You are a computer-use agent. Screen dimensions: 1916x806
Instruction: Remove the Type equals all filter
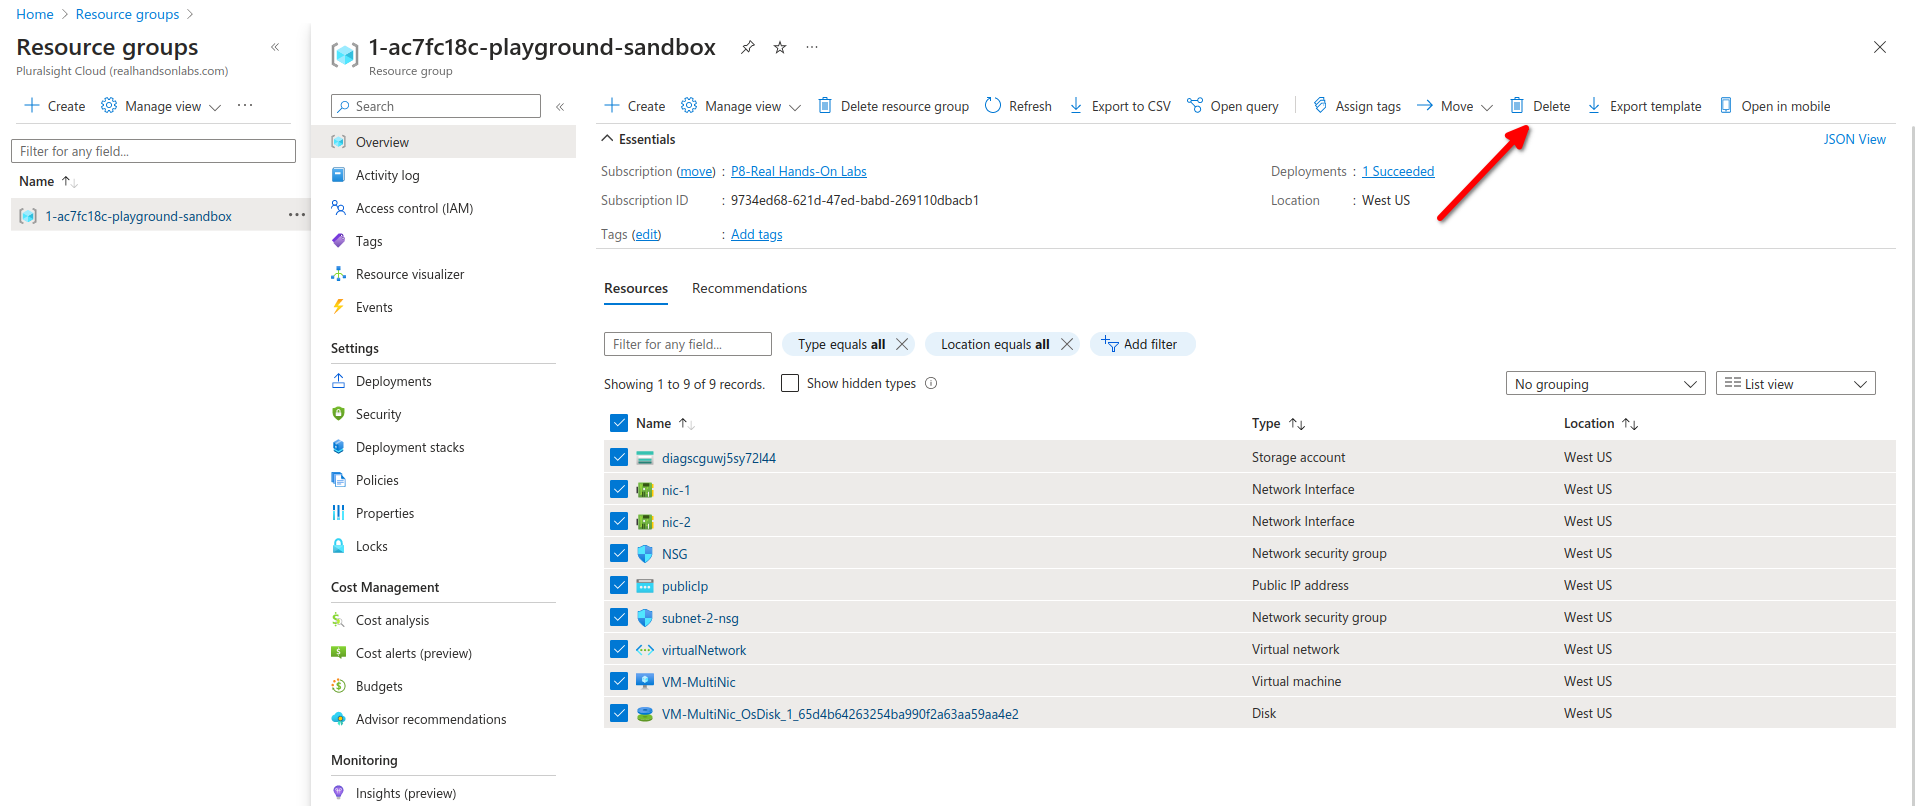click(x=902, y=344)
